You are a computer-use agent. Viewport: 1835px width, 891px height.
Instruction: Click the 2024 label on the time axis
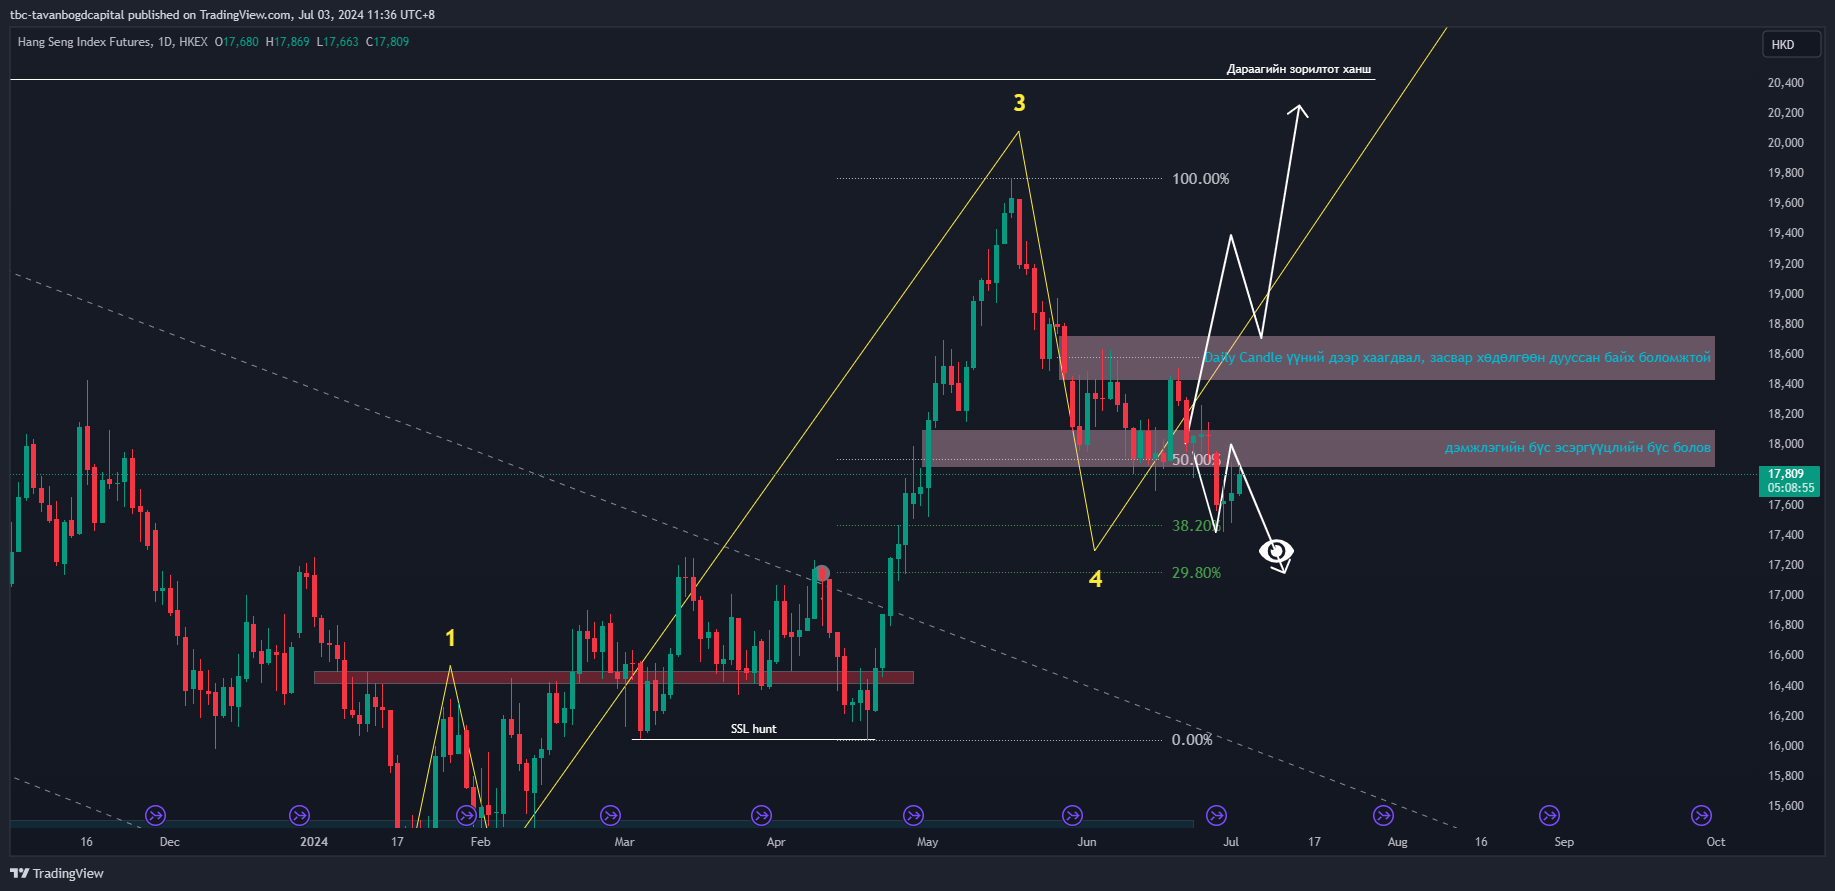pos(314,842)
